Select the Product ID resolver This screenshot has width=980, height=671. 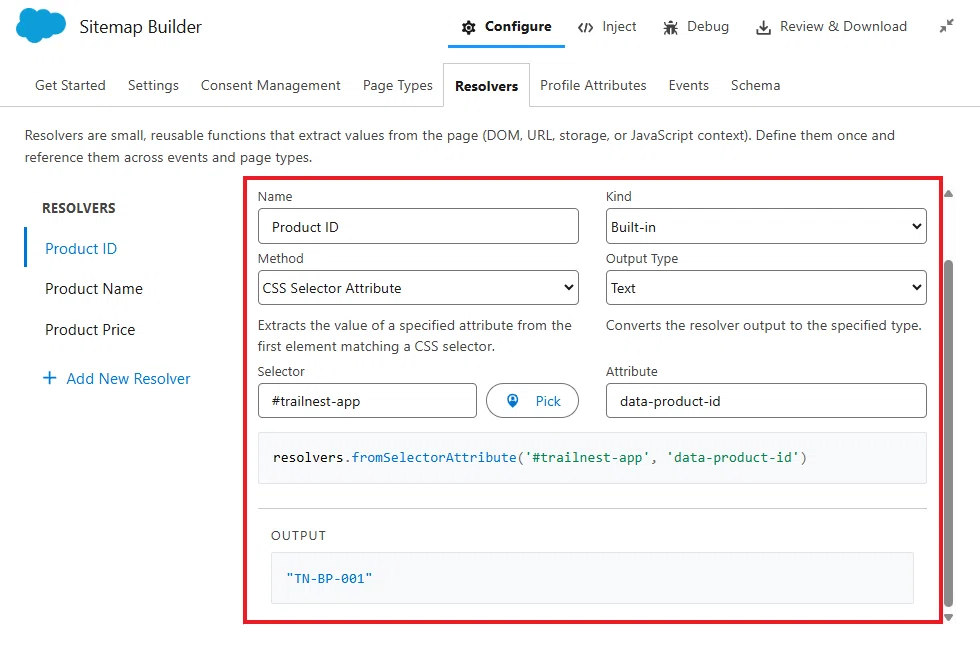coord(81,248)
